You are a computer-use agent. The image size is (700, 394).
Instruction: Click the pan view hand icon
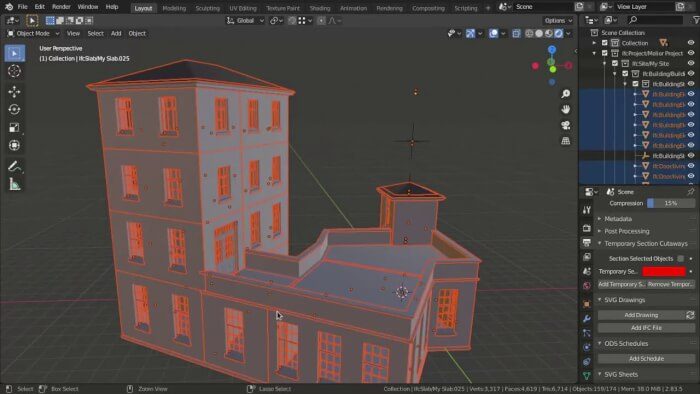click(x=566, y=109)
